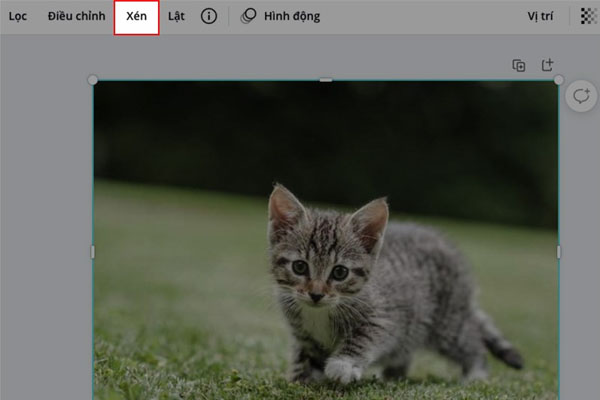Click the Hình động text label
Screen dimensions: 600x400
click(x=292, y=17)
